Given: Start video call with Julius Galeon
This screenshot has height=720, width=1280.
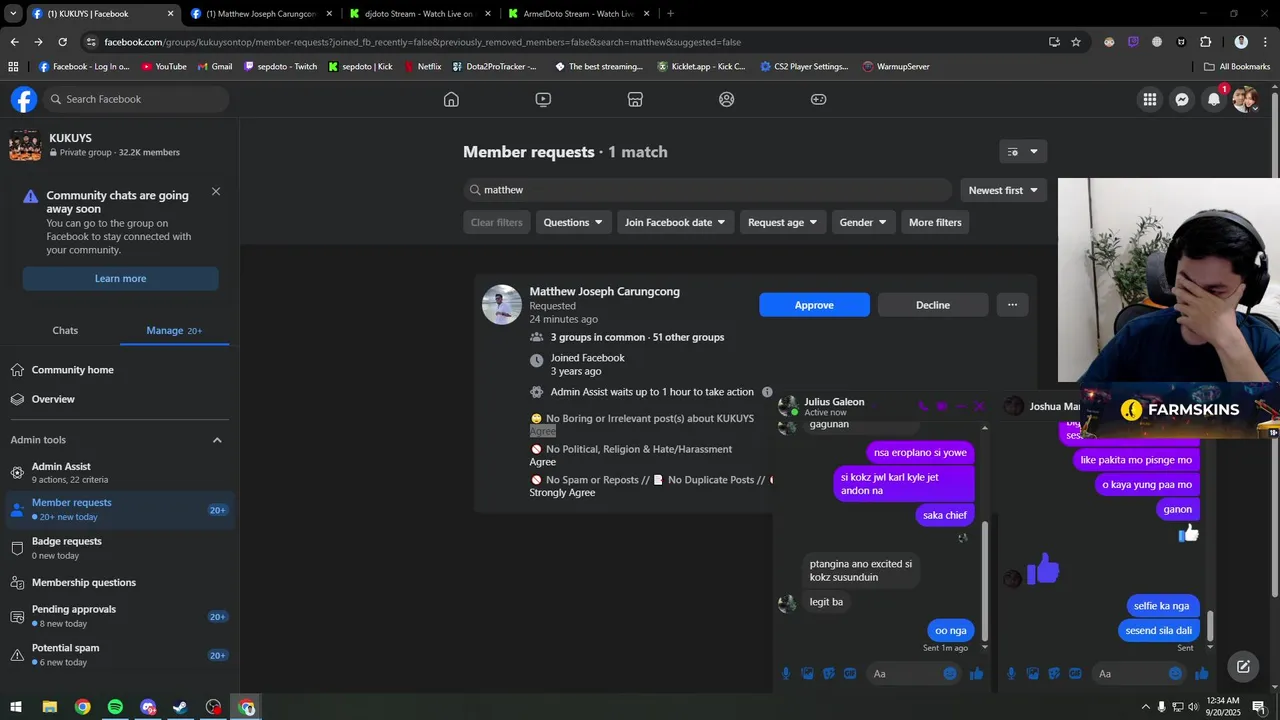Looking at the screenshot, I should click(941, 406).
